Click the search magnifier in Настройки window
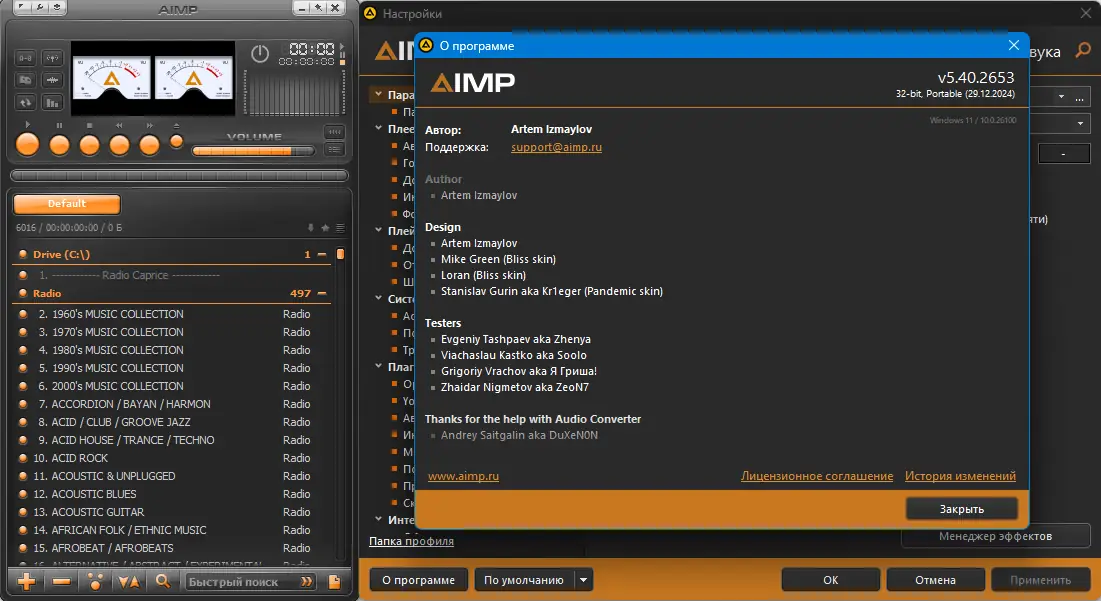 [x=1083, y=51]
